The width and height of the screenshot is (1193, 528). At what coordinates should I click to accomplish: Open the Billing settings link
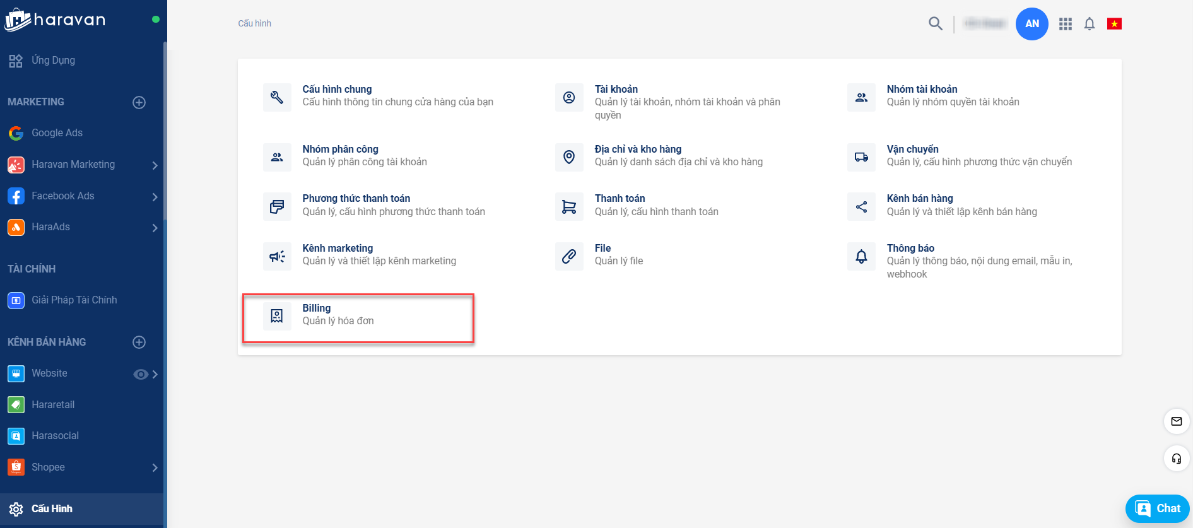tap(317, 309)
